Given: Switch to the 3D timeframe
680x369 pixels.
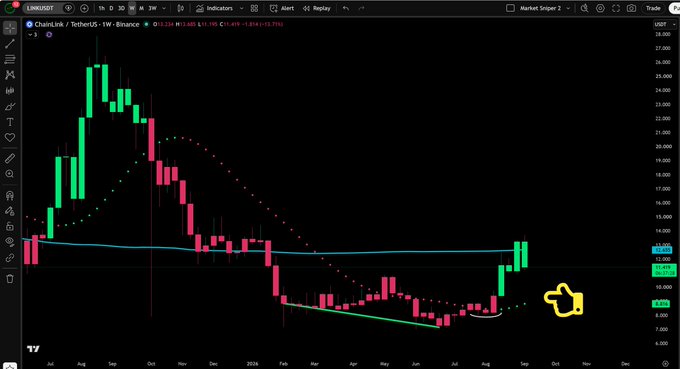Looking at the screenshot, I should click(x=121, y=8).
